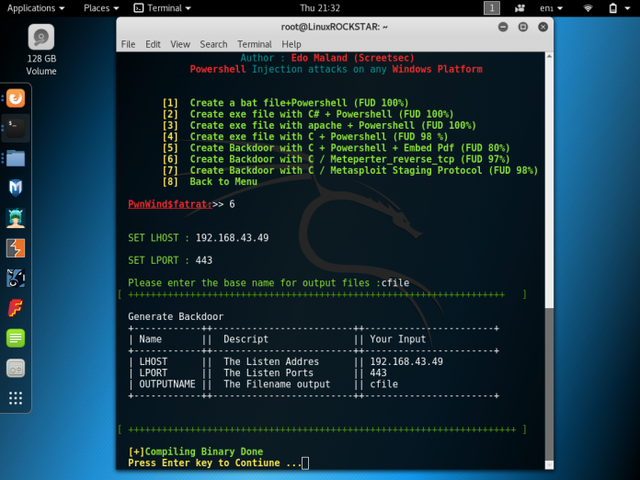Click the Wi-Fi status icon
This screenshot has width=640, height=480.
coord(588,8)
